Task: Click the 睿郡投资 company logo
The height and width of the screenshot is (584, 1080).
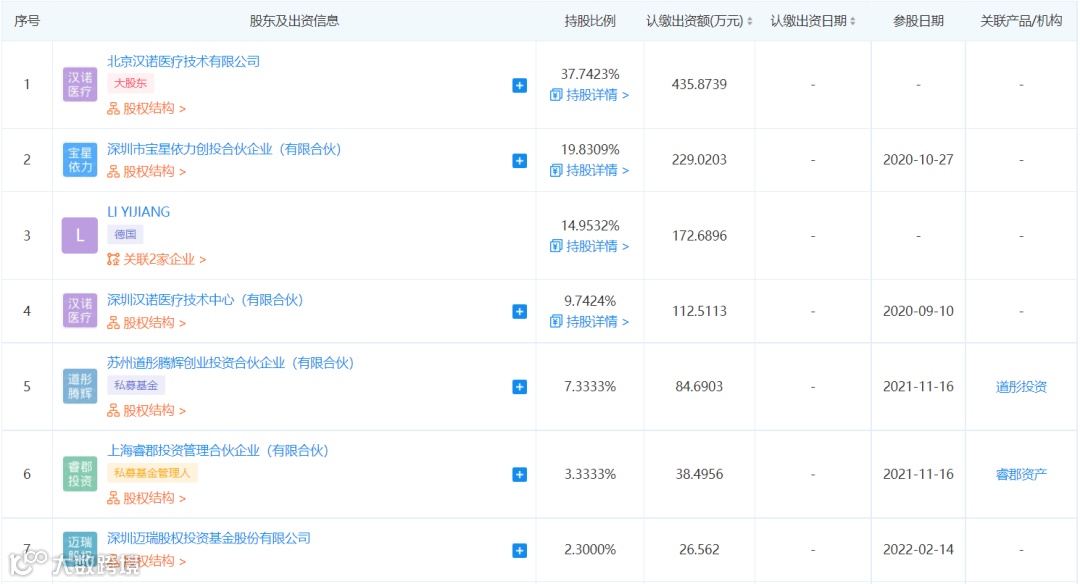Action: coord(80,474)
